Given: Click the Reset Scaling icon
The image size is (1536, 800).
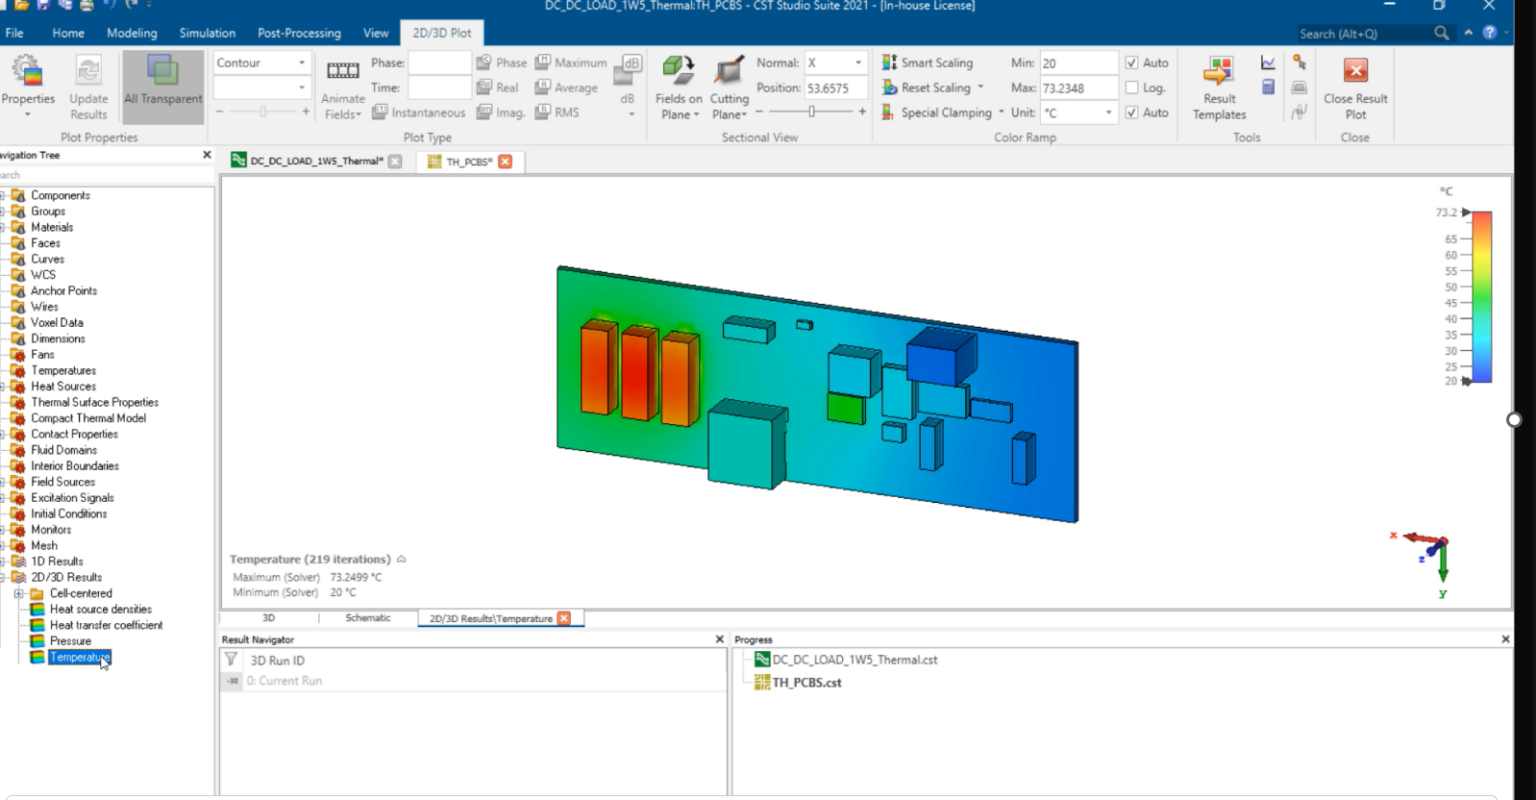Looking at the screenshot, I should pyautogui.click(x=891, y=88).
